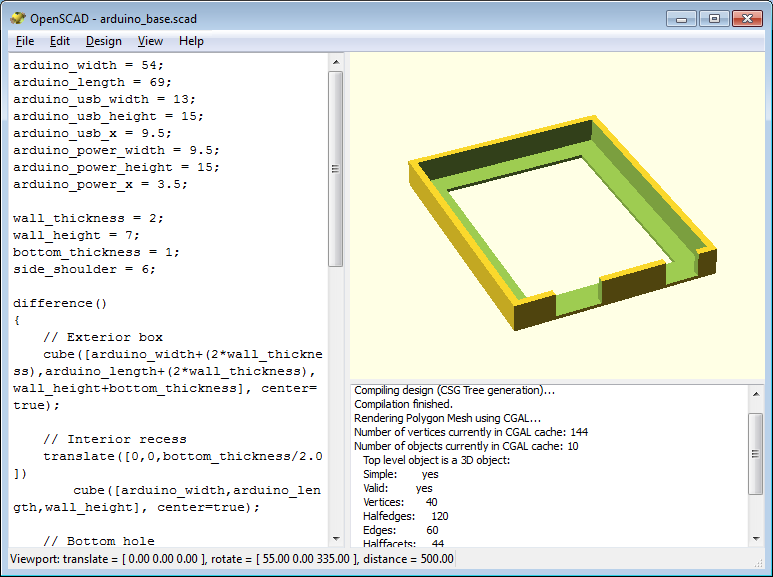
Task: Maximize the OpenSCAD window
Action: point(713,18)
